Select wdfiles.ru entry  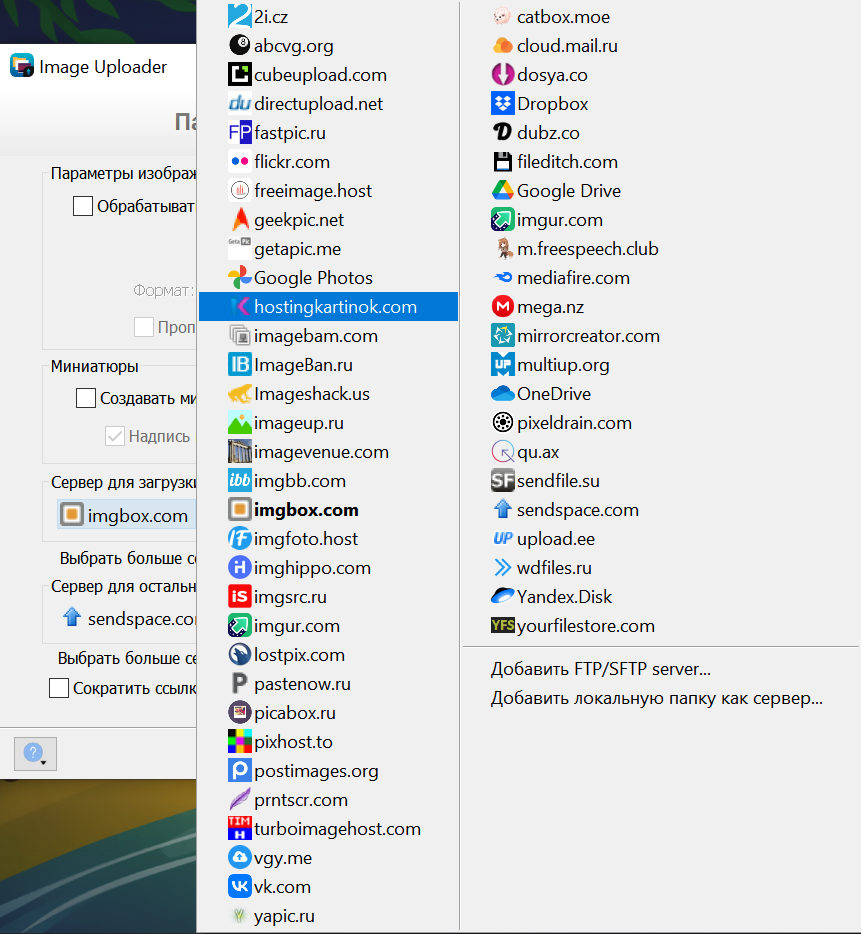pos(661,568)
